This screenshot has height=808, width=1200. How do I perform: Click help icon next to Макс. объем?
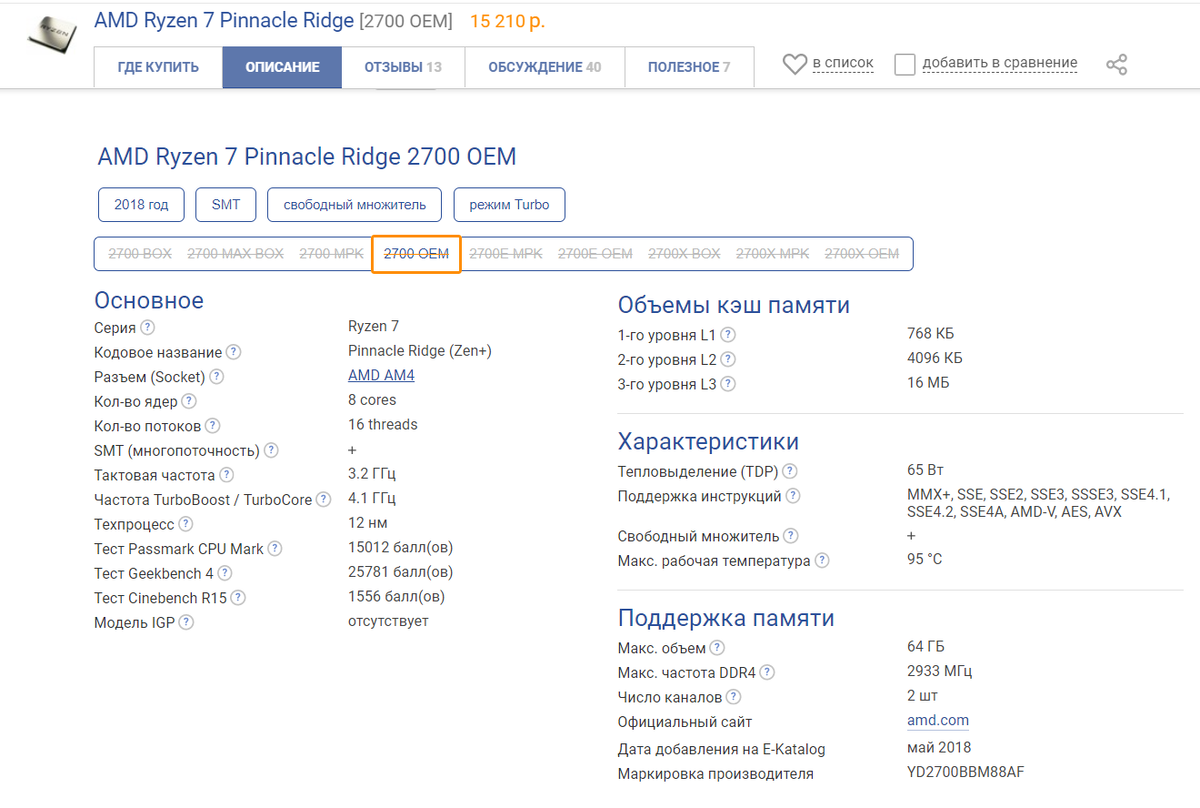pyautogui.click(x=717, y=648)
